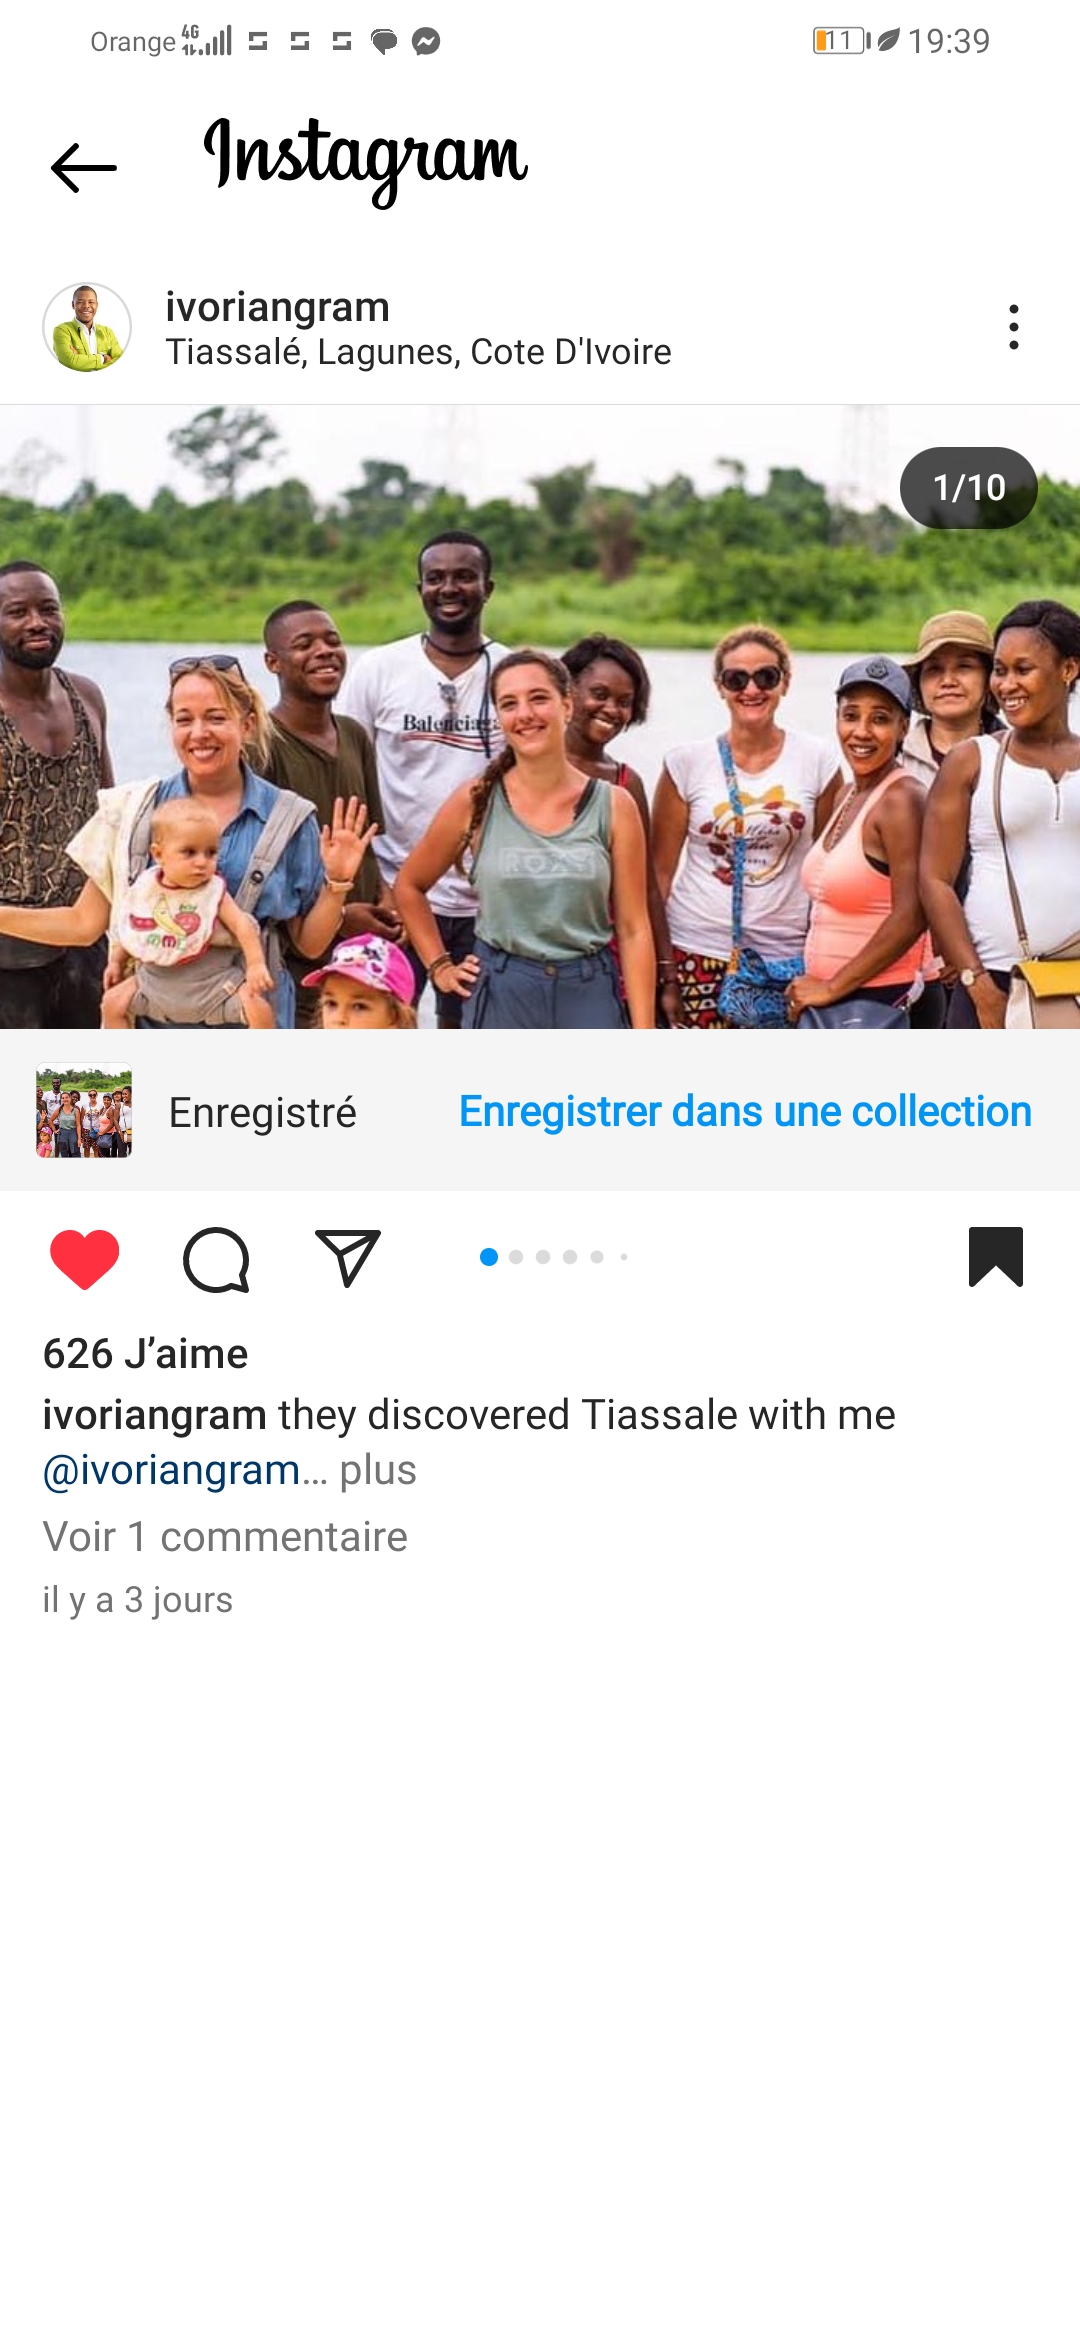Tap the Tiassalé, Lagunes location label

(418, 352)
